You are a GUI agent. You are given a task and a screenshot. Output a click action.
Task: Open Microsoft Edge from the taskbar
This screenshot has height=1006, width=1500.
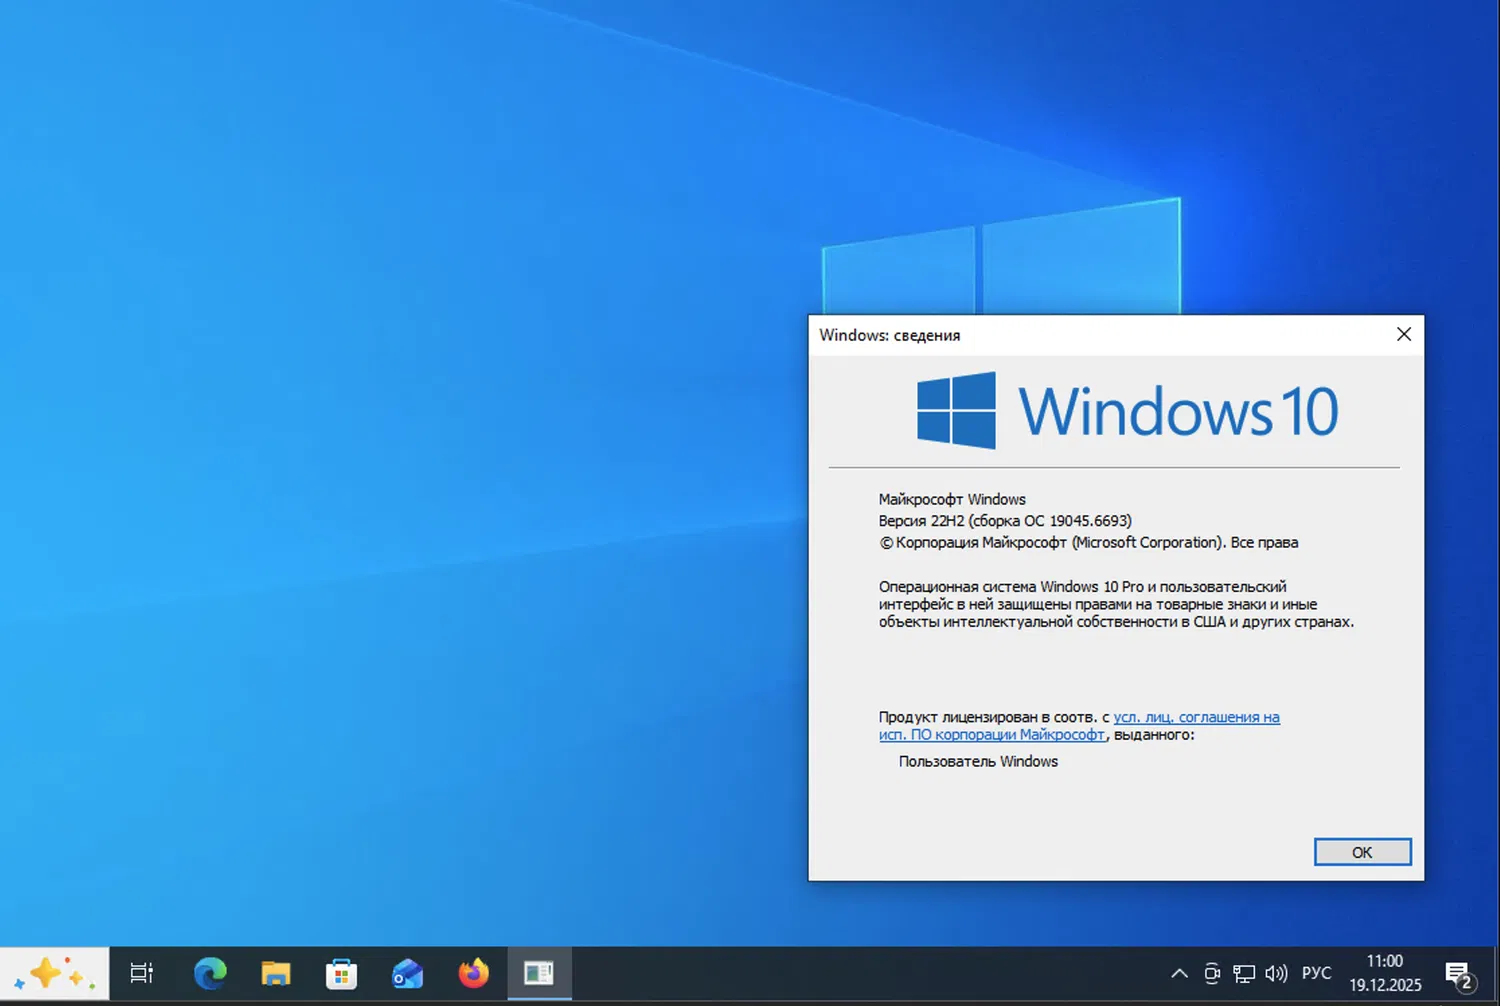coord(210,973)
